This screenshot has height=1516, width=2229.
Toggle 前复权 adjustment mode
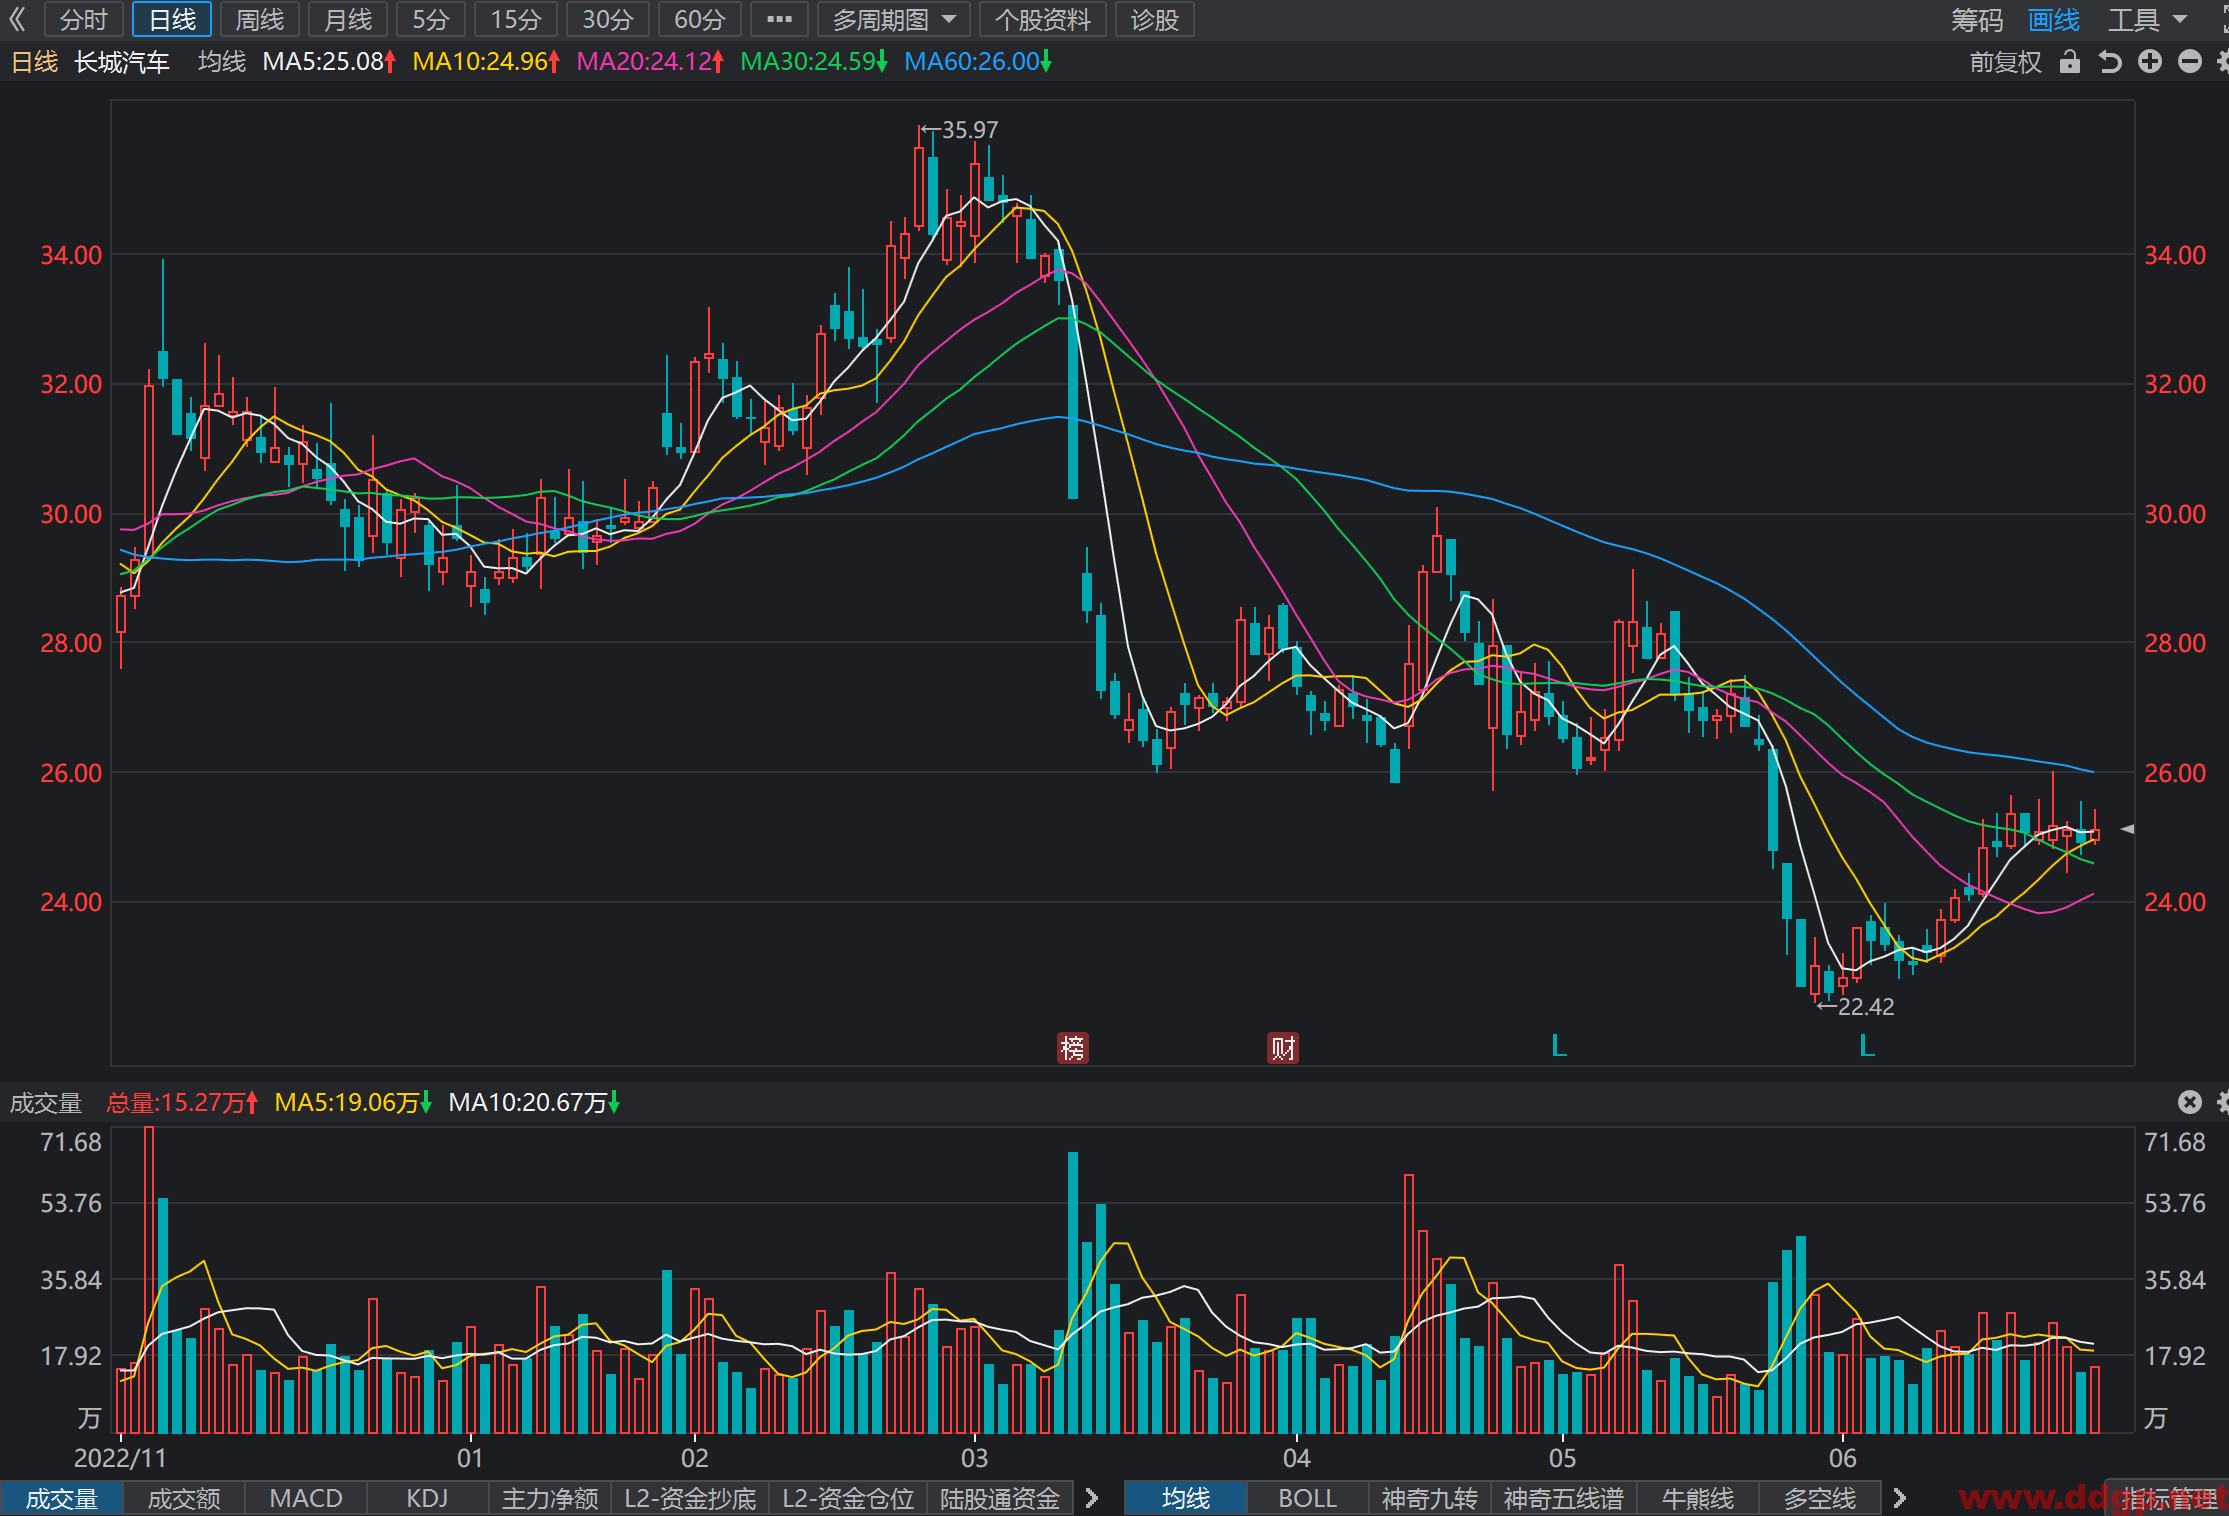2005,62
